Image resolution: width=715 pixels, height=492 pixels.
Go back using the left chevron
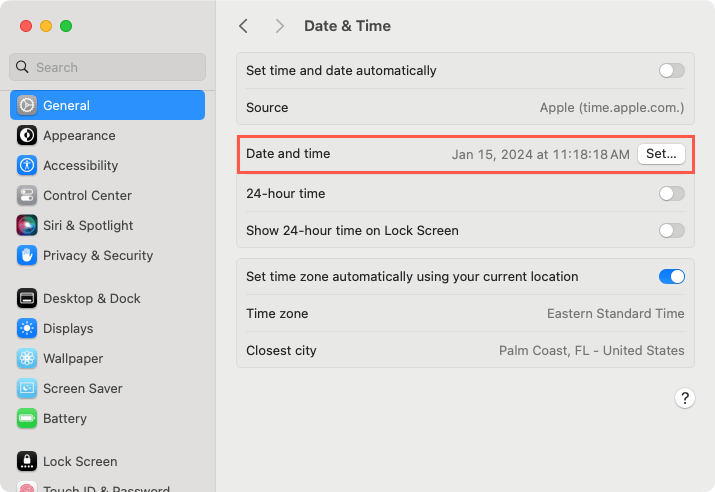pos(244,26)
